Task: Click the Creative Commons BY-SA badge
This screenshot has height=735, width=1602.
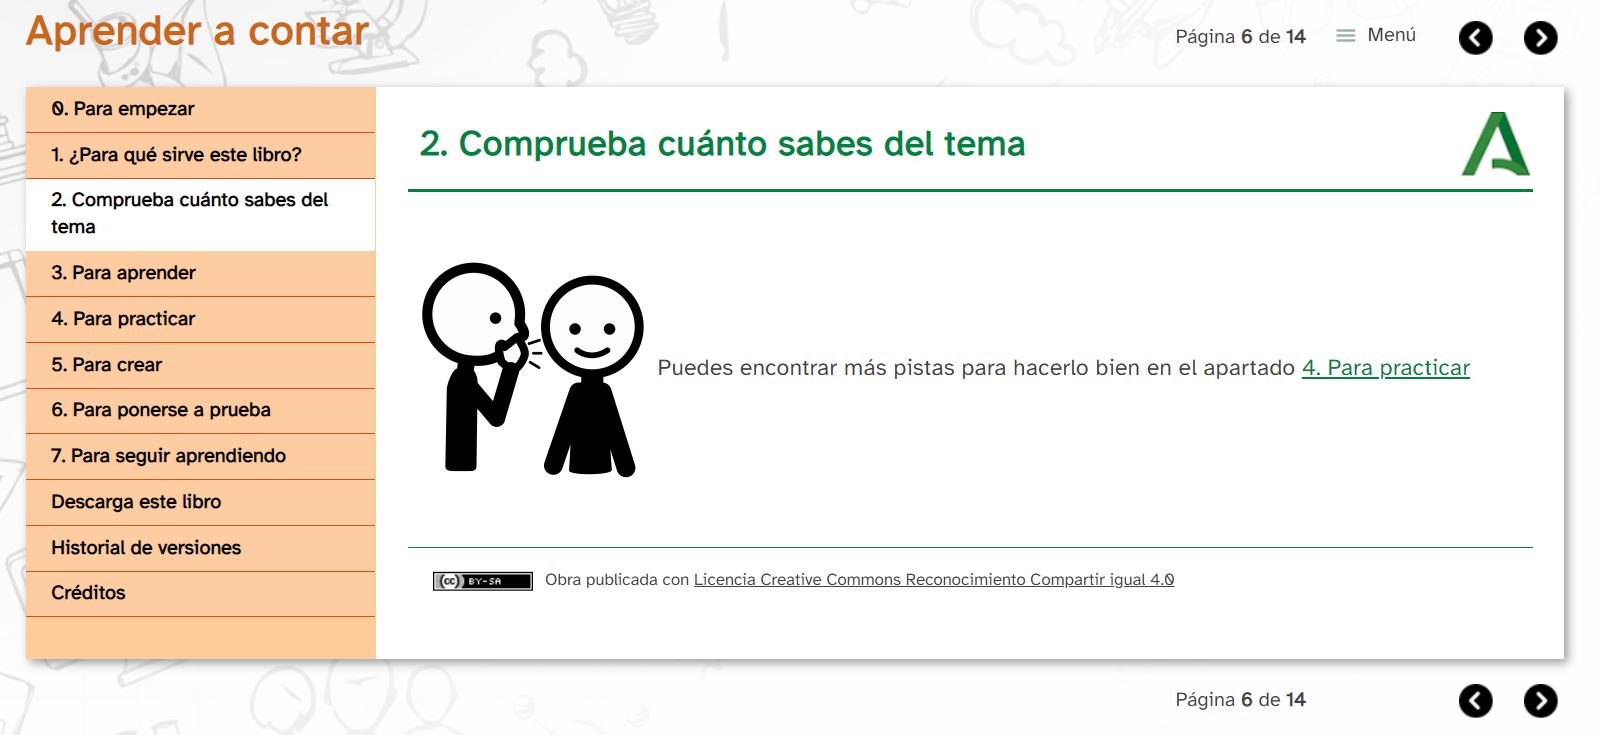Action: click(x=482, y=581)
